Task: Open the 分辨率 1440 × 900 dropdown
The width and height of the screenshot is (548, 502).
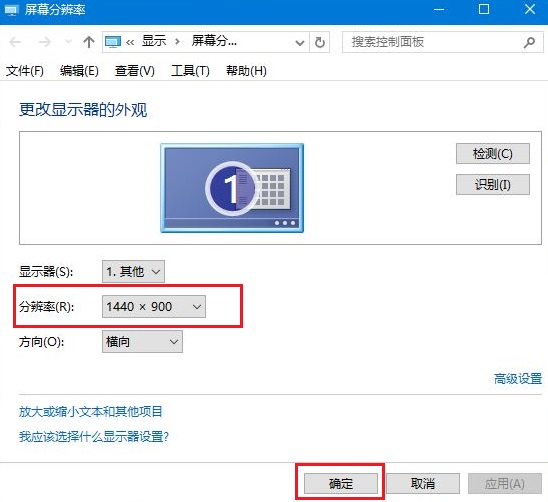Action: (x=154, y=307)
